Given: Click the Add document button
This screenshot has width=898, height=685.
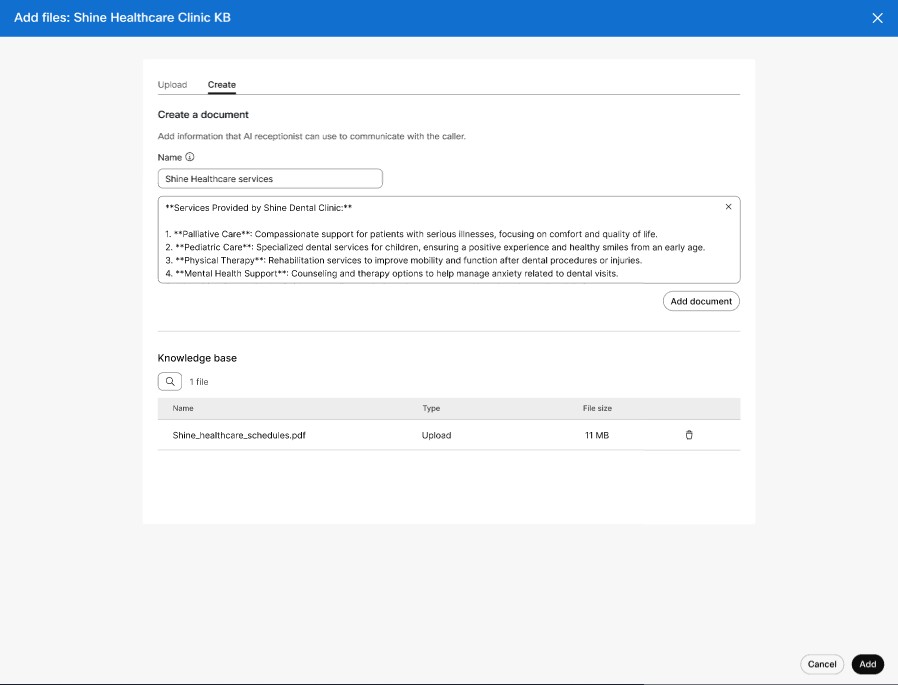Looking at the screenshot, I should (701, 301).
